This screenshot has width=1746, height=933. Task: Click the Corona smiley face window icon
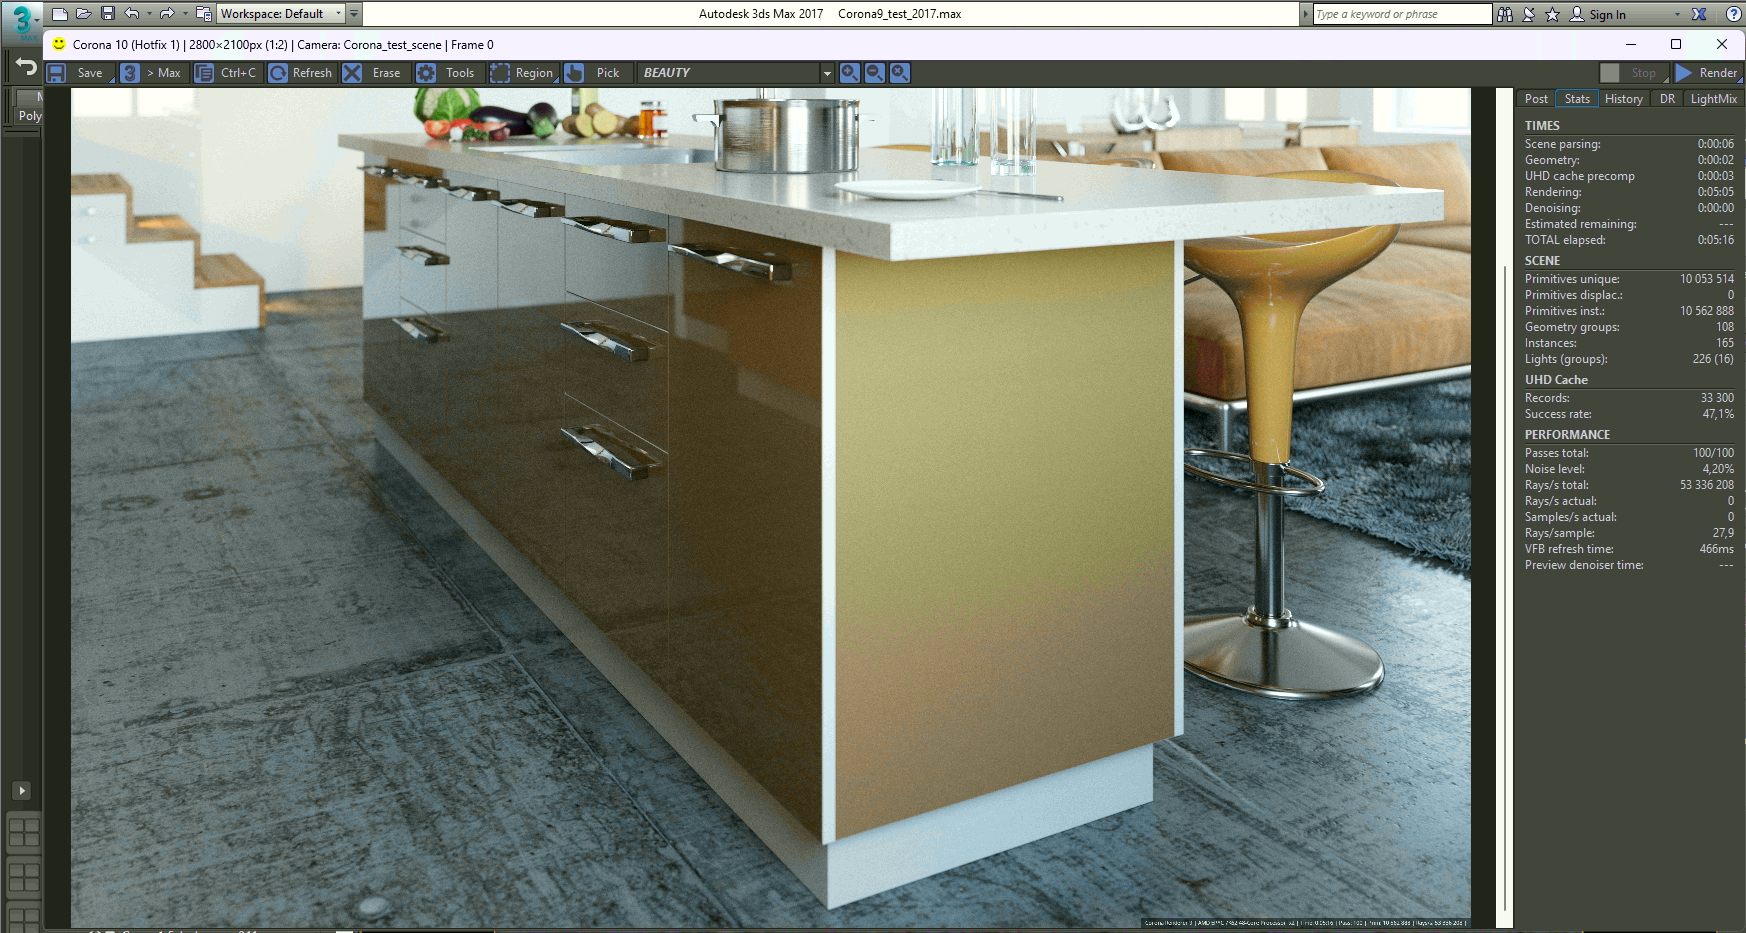pos(59,44)
